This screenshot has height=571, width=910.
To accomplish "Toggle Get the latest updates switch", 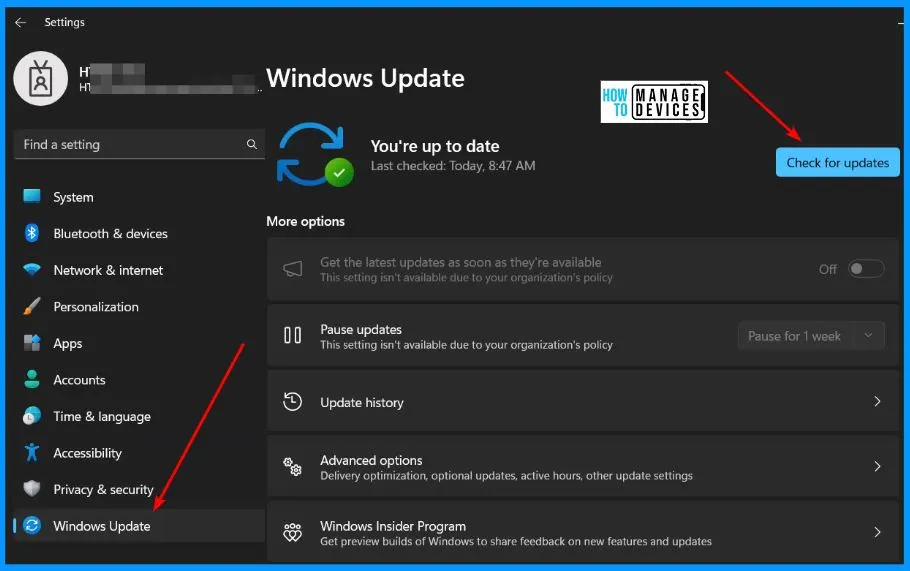I will point(866,269).
